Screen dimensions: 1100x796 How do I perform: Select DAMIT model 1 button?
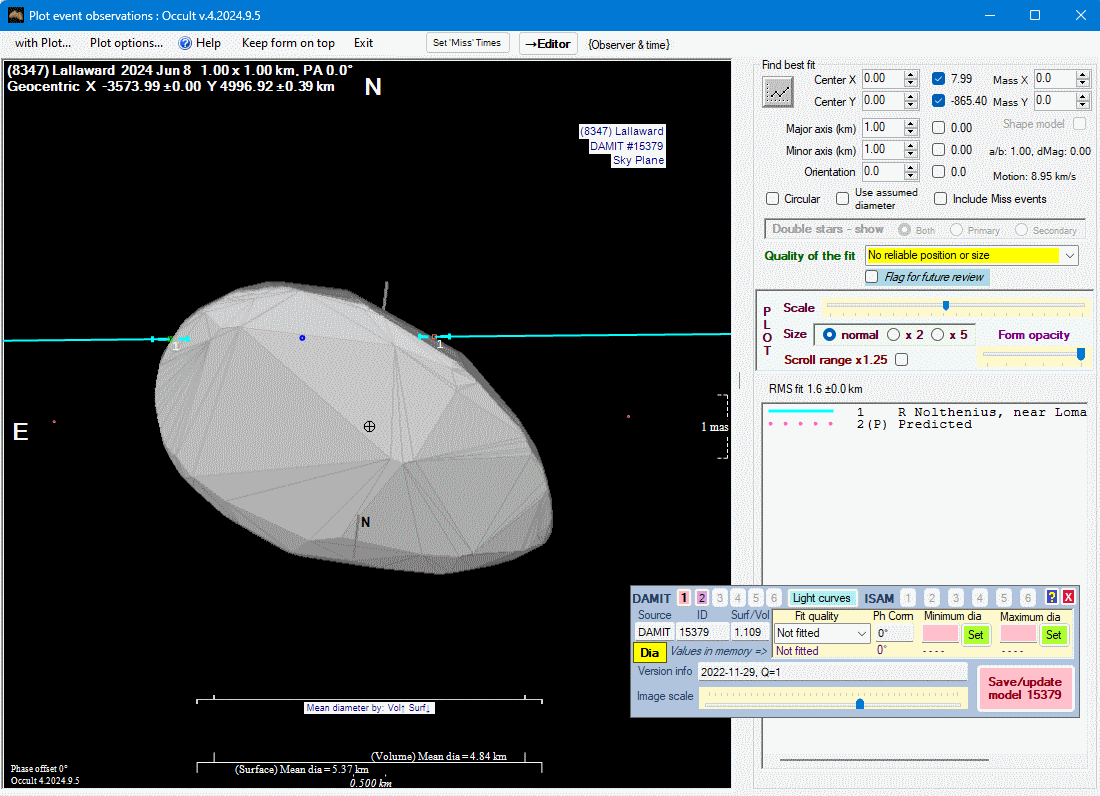[x=684, y=598]
